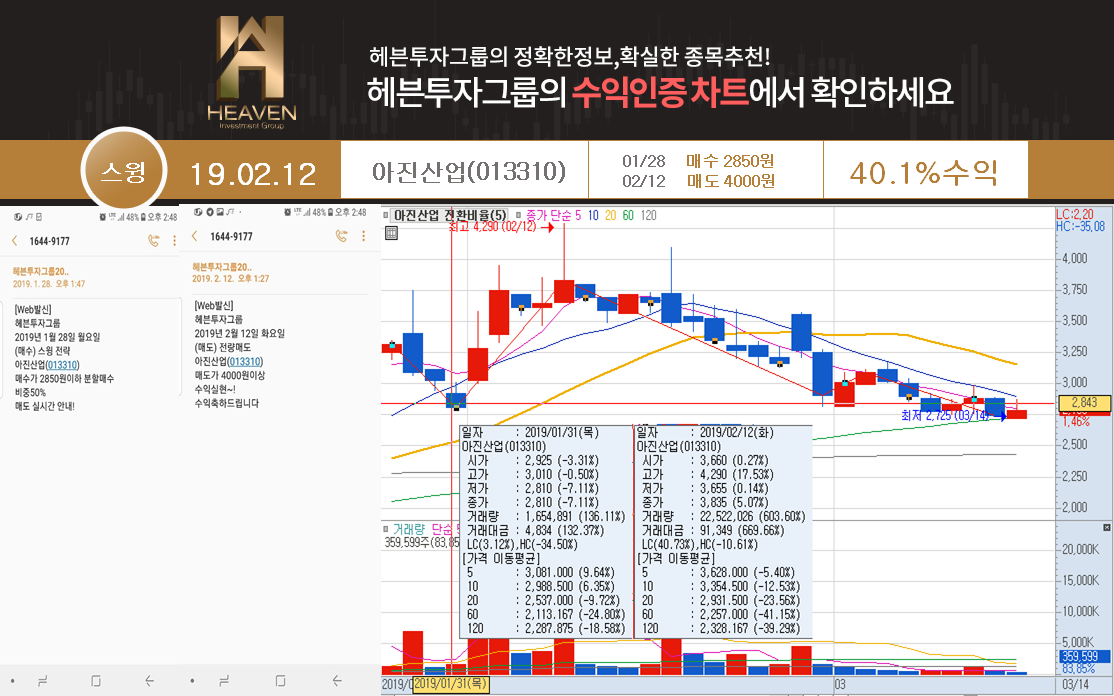Tap home icon on right phone navbar

[281, 680]
